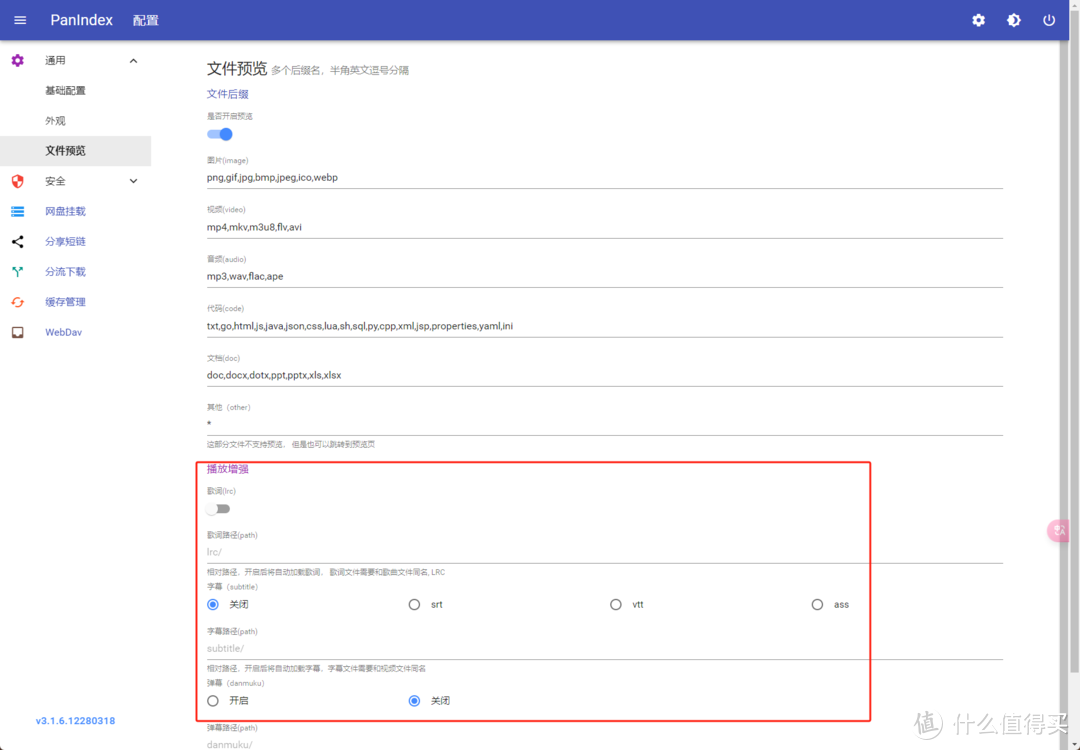Image resolution: width=1080 pixels, height=750 pixels.
Task: Open the 基础配置 menu item
Action: point(65,91)
